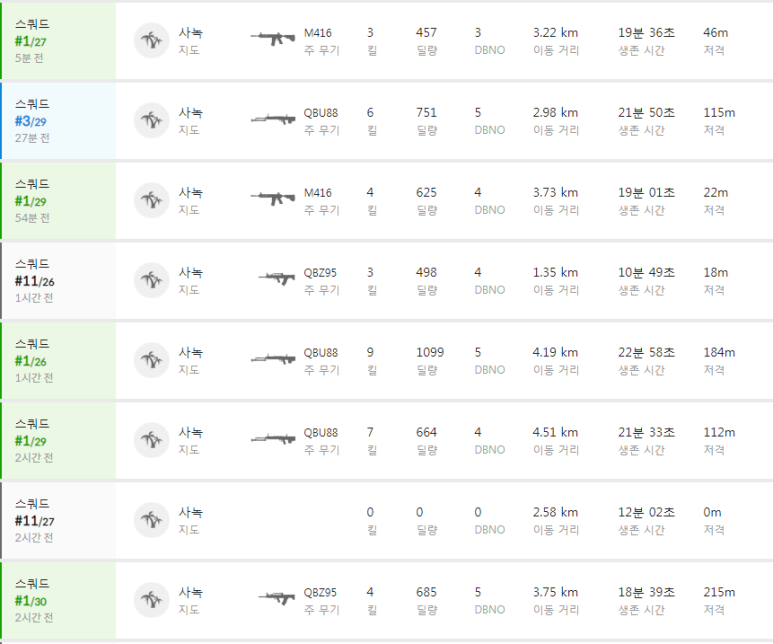Click the QBZ95 weapon icon in the #1/30 match
This screenshot has height=644, width=773.
[277, 598]
